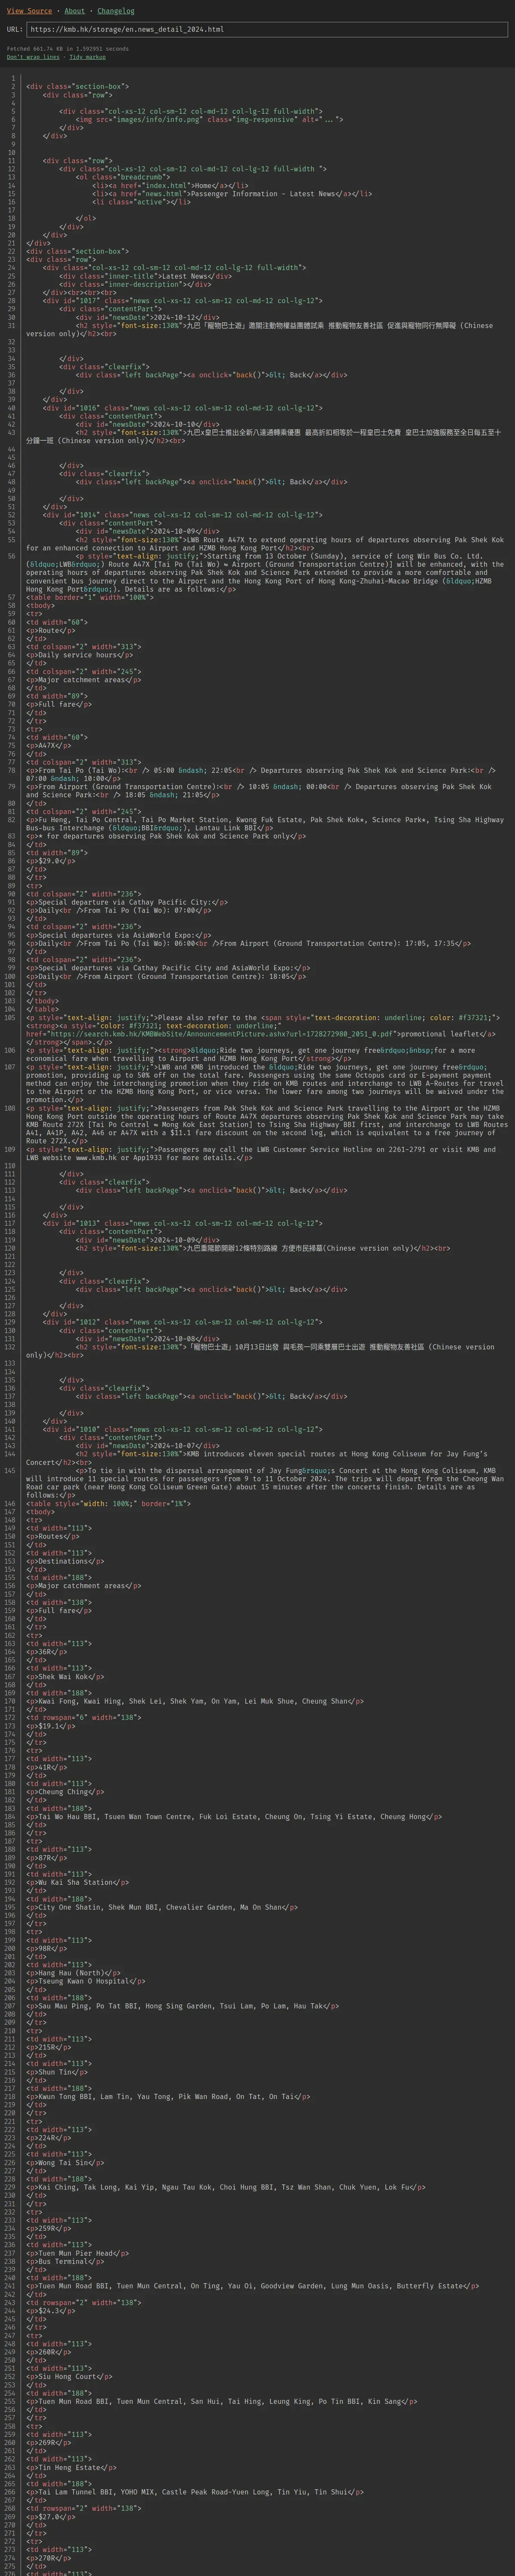Click "Special departure via Cathay Pacific City" text
The height and width of the screenshot is (2576, 515).
pyautogui.click(x=123, y=902)
